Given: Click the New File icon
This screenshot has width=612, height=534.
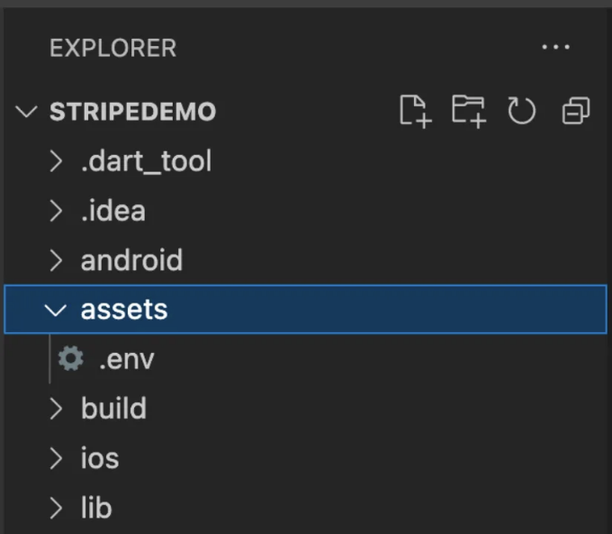Looking at the screenshot, I should (x=416, y=111).
